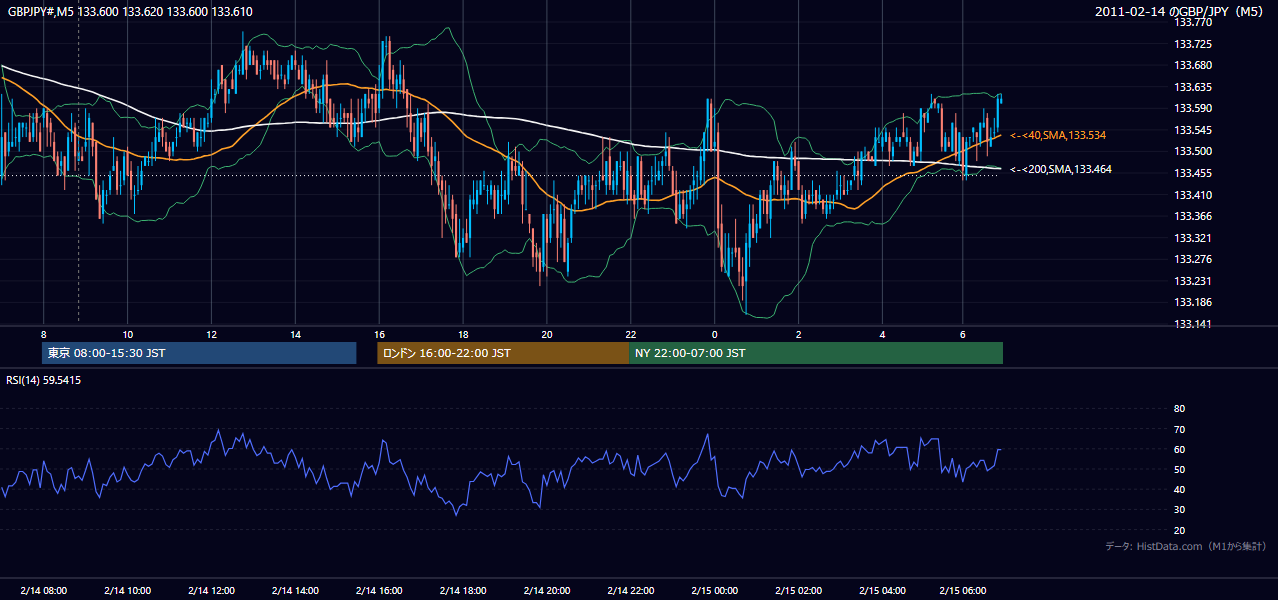Click hour tick 12 under price chart
The width and height of the screenshot is (1278, 600).
coord(211,333)
